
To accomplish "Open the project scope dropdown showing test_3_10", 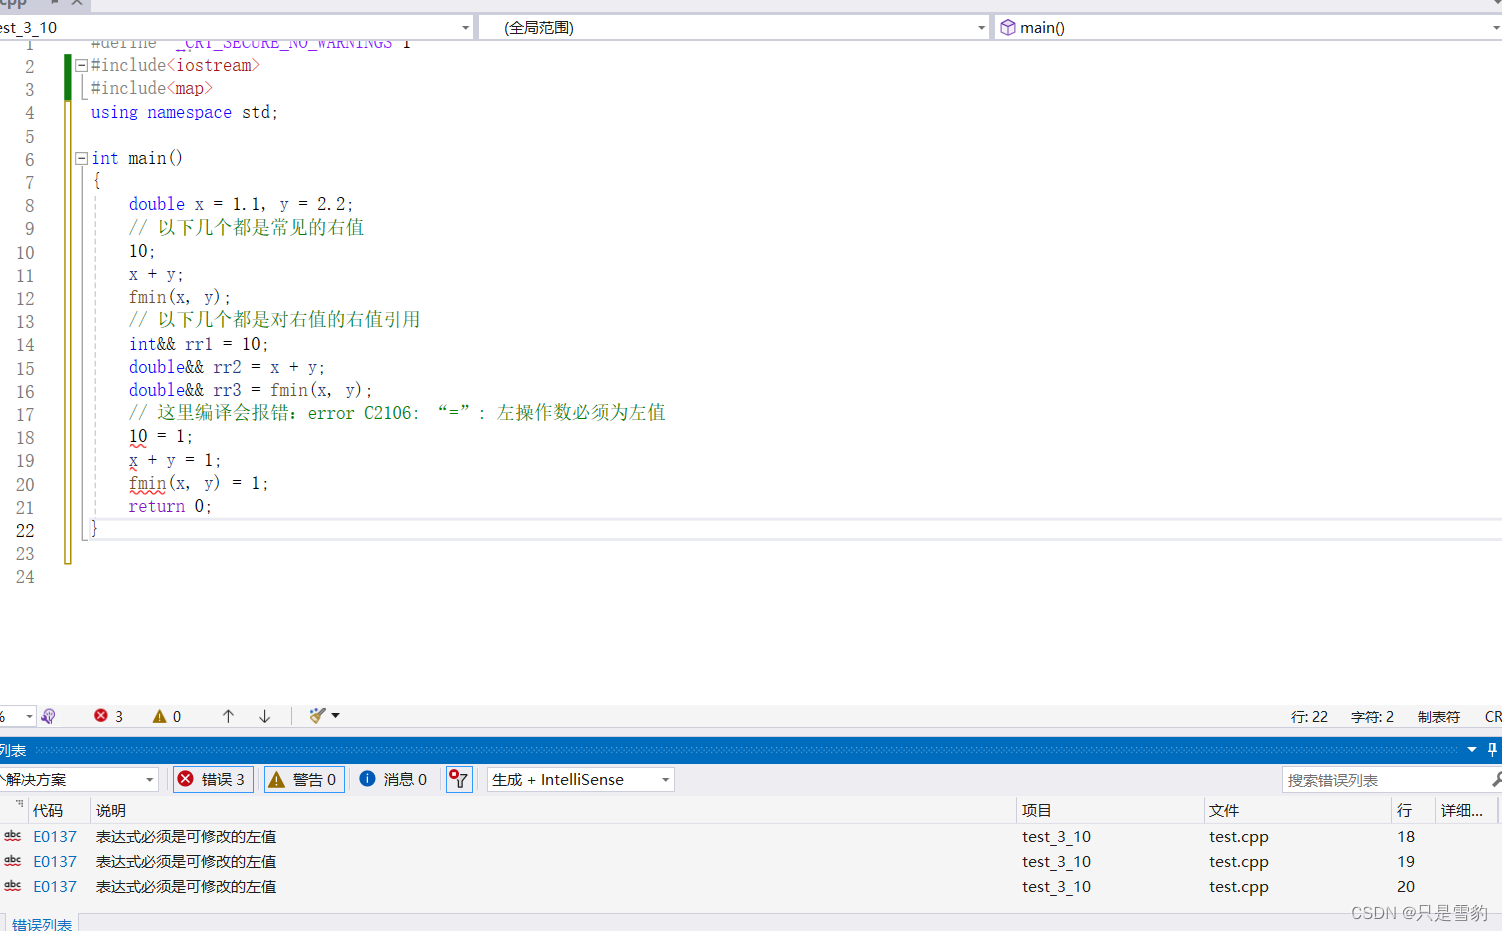I will pos(235,27).
